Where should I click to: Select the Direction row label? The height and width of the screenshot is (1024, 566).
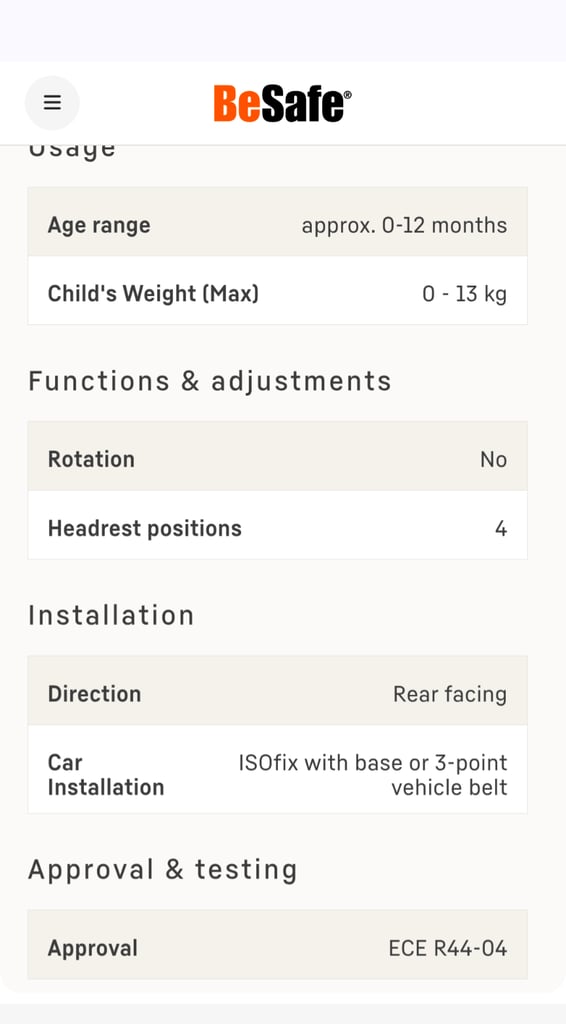pos(95,694)
